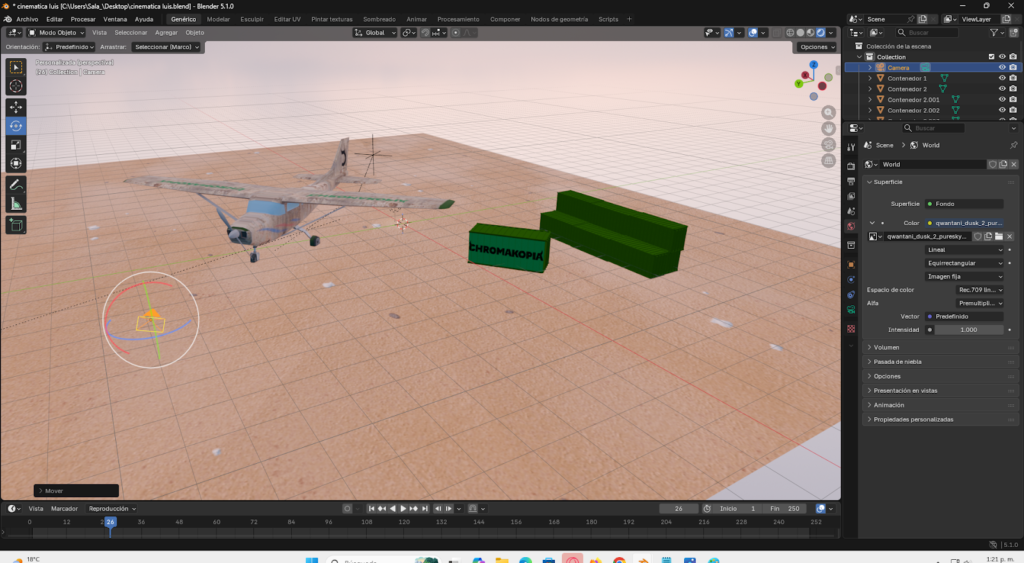
Task: Switch to solid viewport shading
Action: click(800, 33)
